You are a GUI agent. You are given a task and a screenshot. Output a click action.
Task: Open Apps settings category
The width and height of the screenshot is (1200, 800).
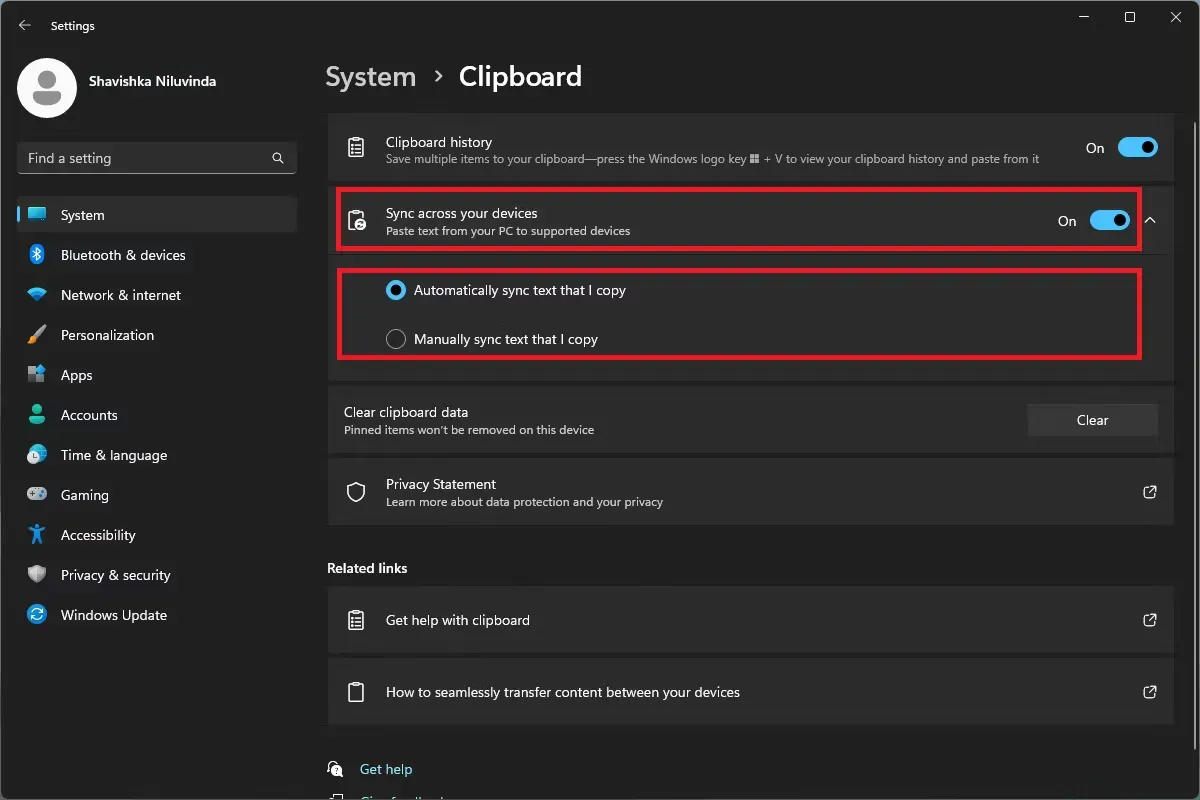(x=157, y=375)
